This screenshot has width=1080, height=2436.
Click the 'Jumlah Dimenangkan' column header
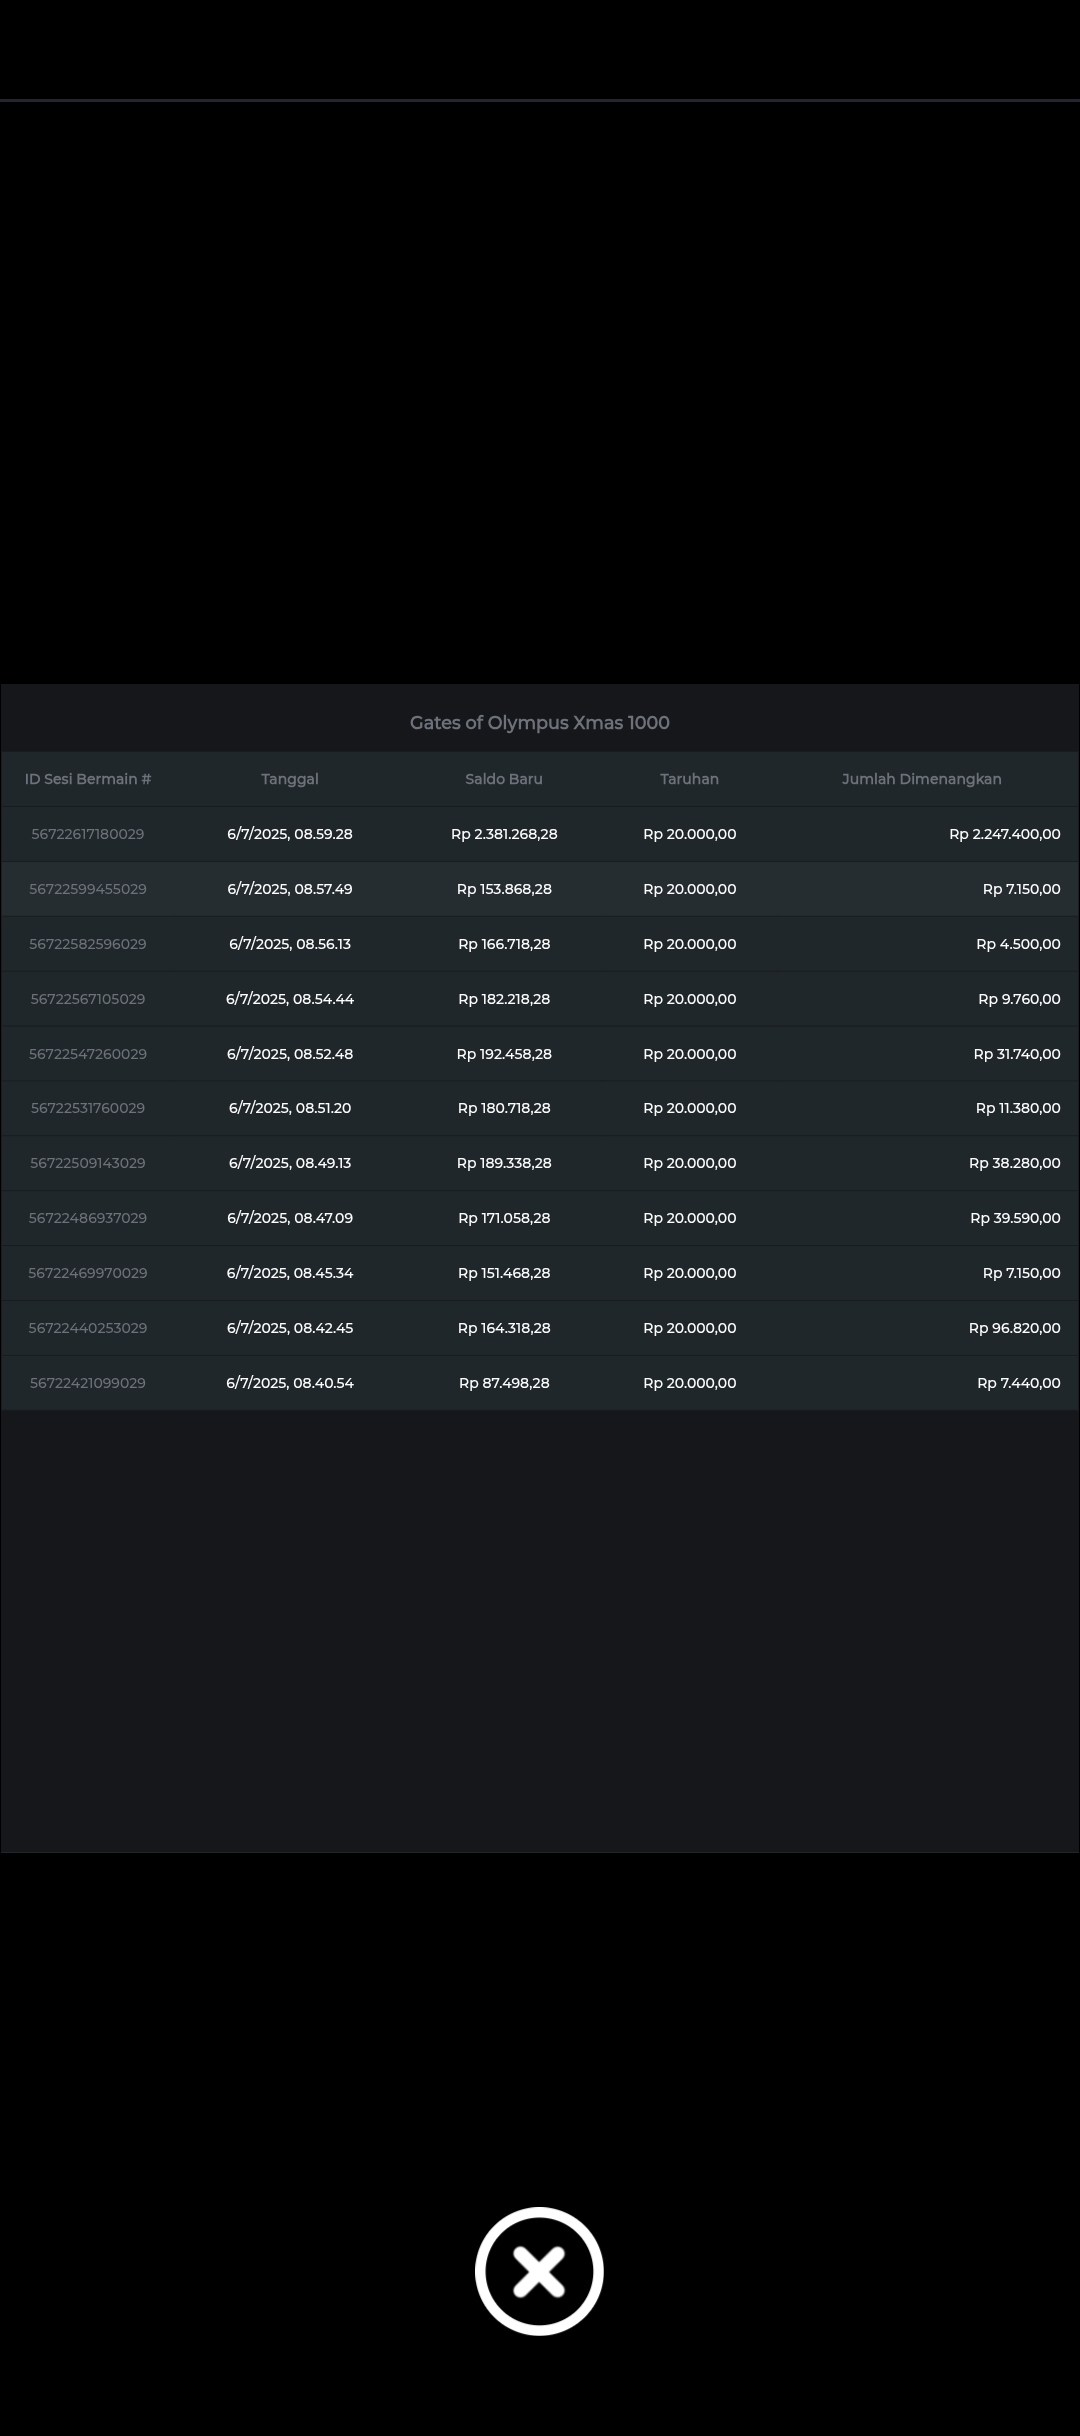[921, 779]
